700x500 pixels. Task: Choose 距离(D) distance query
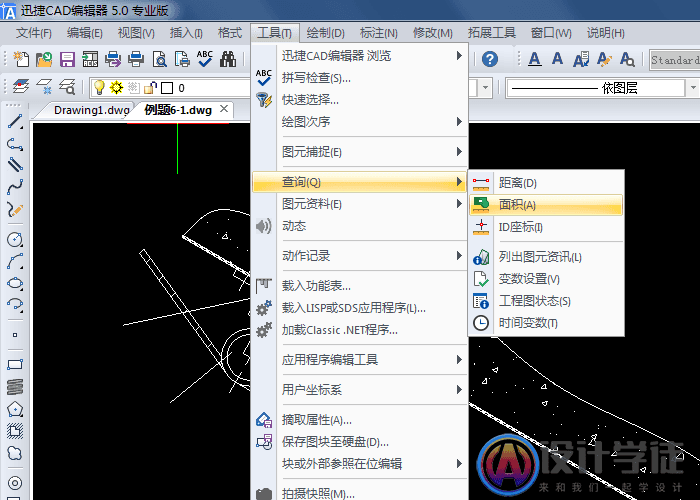point(546,183)
